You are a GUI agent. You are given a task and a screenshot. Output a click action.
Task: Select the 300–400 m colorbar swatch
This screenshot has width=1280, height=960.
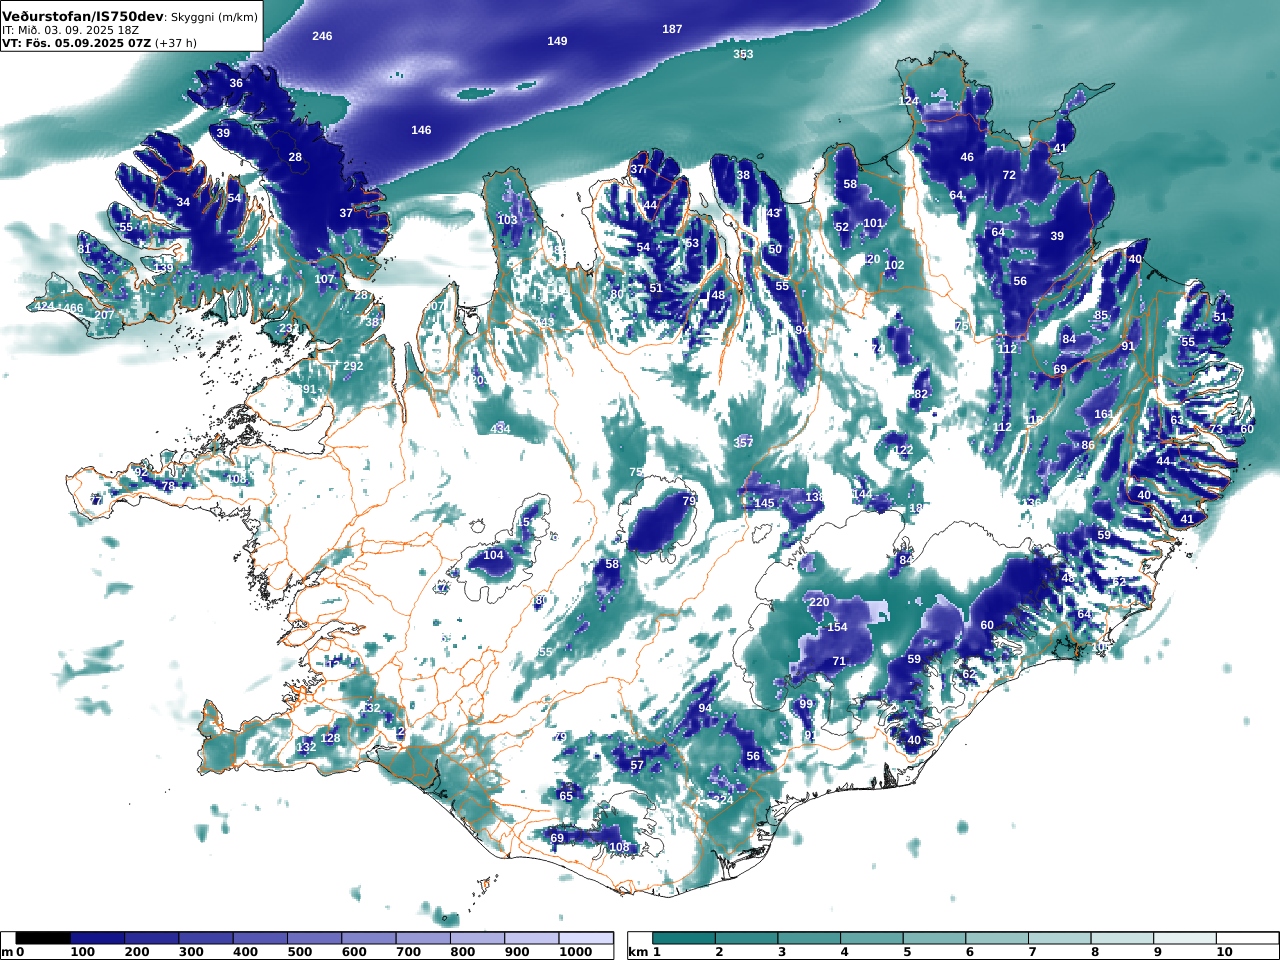[x=206, y=938]
